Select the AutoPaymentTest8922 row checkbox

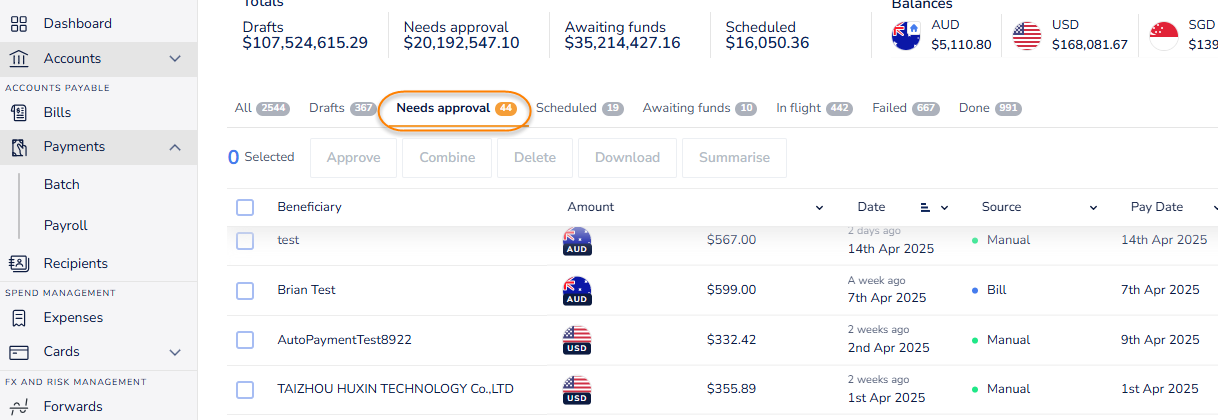(x=245, y=340)
